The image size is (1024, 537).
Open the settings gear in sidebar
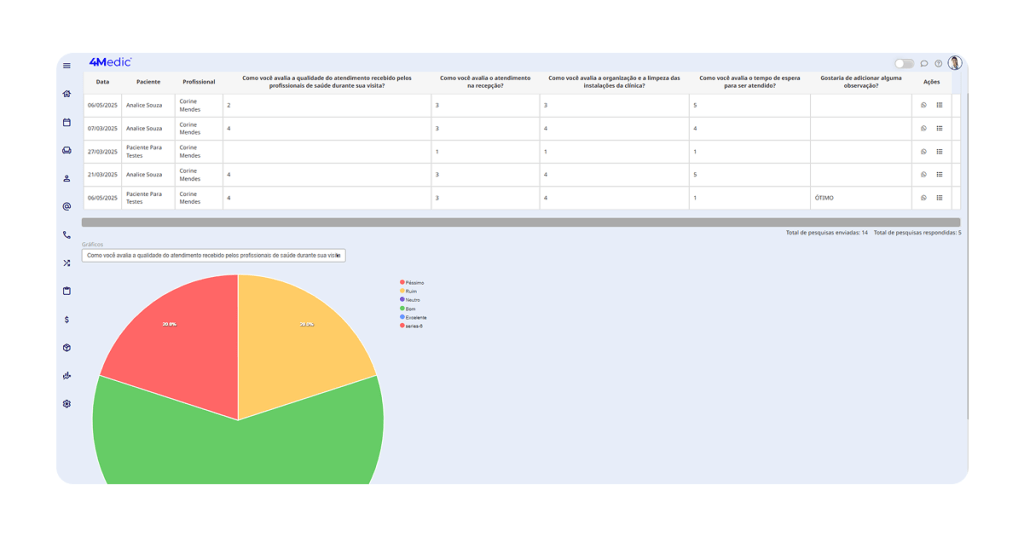tap(67, 404)
